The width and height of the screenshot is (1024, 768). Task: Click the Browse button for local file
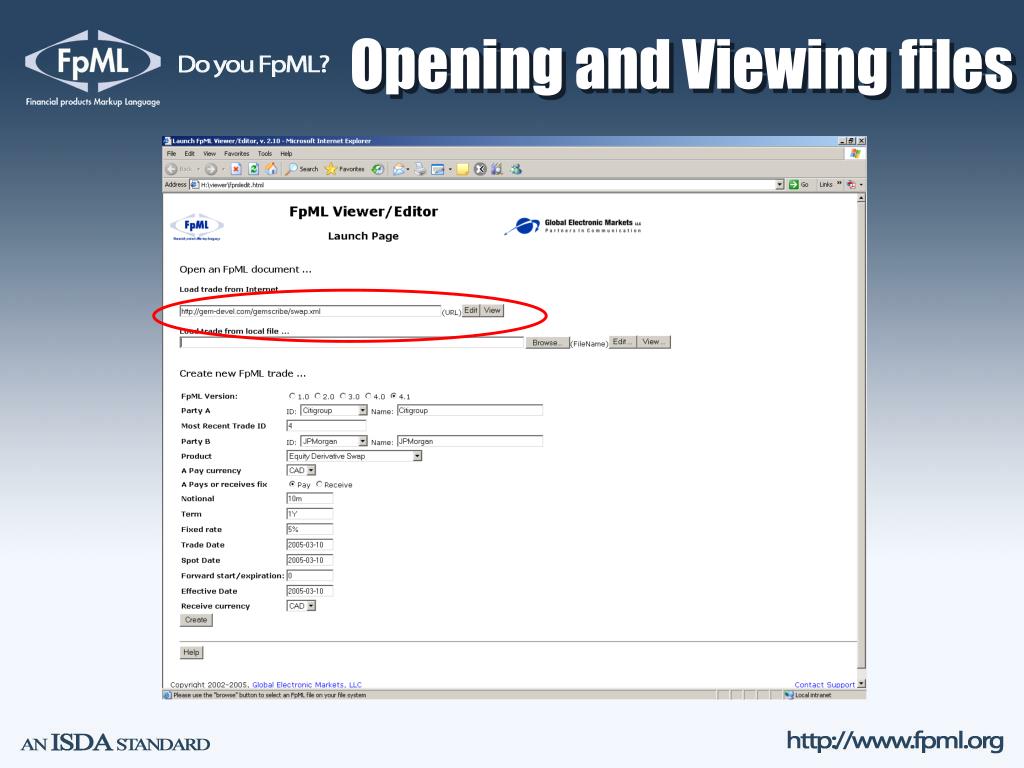pos(547,342)
